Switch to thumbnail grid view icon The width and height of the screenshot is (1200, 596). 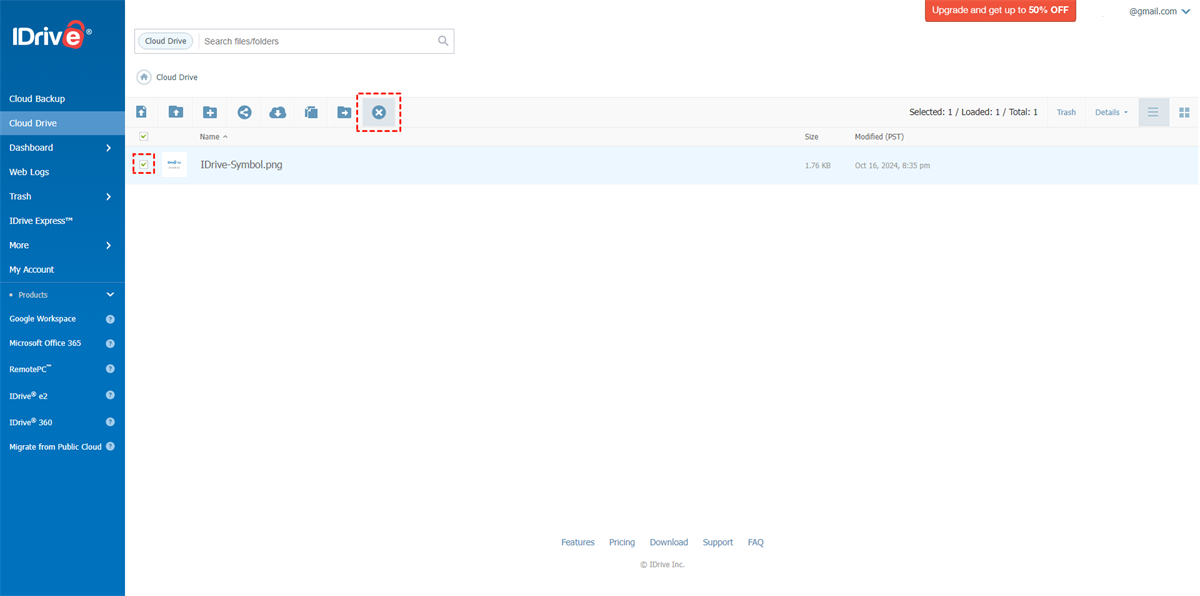tap(1184, 112)
